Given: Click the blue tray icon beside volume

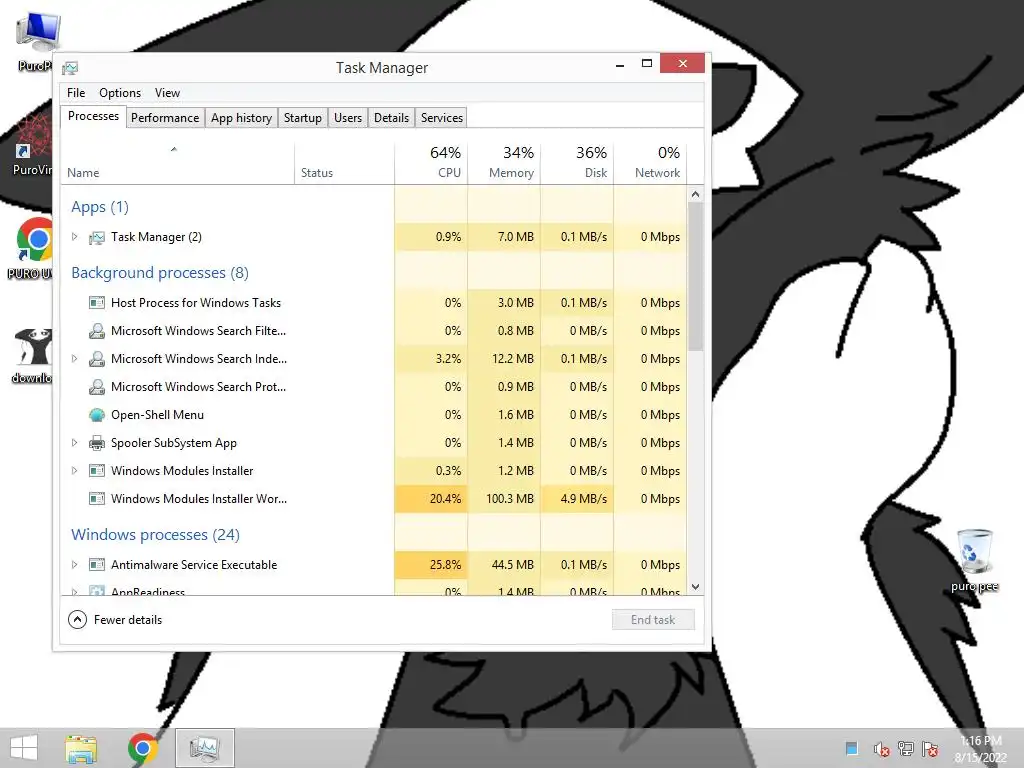Looking at the screenshot, I should coord(852,748).
